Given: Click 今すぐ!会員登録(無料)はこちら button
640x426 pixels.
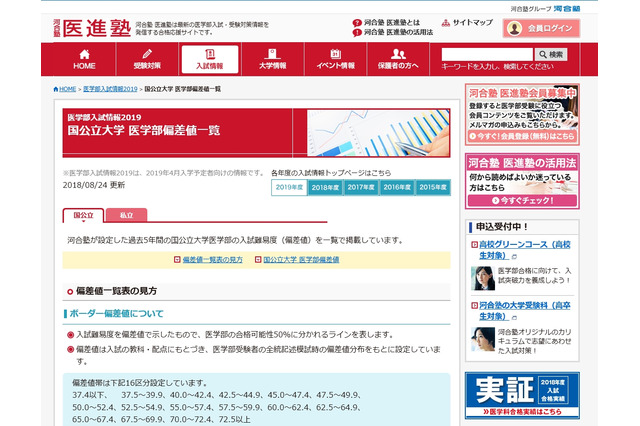Looking at the screenshot, I should (522, 136).
